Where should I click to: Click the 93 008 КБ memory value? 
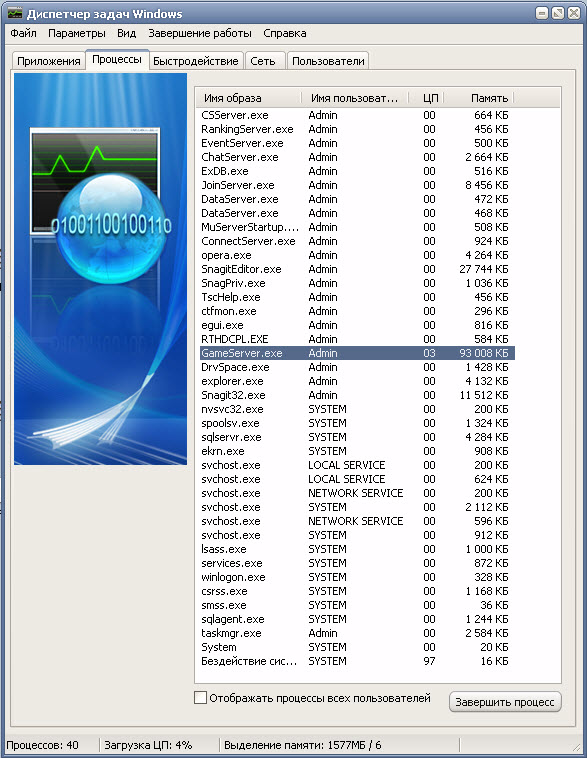[484, 353]
